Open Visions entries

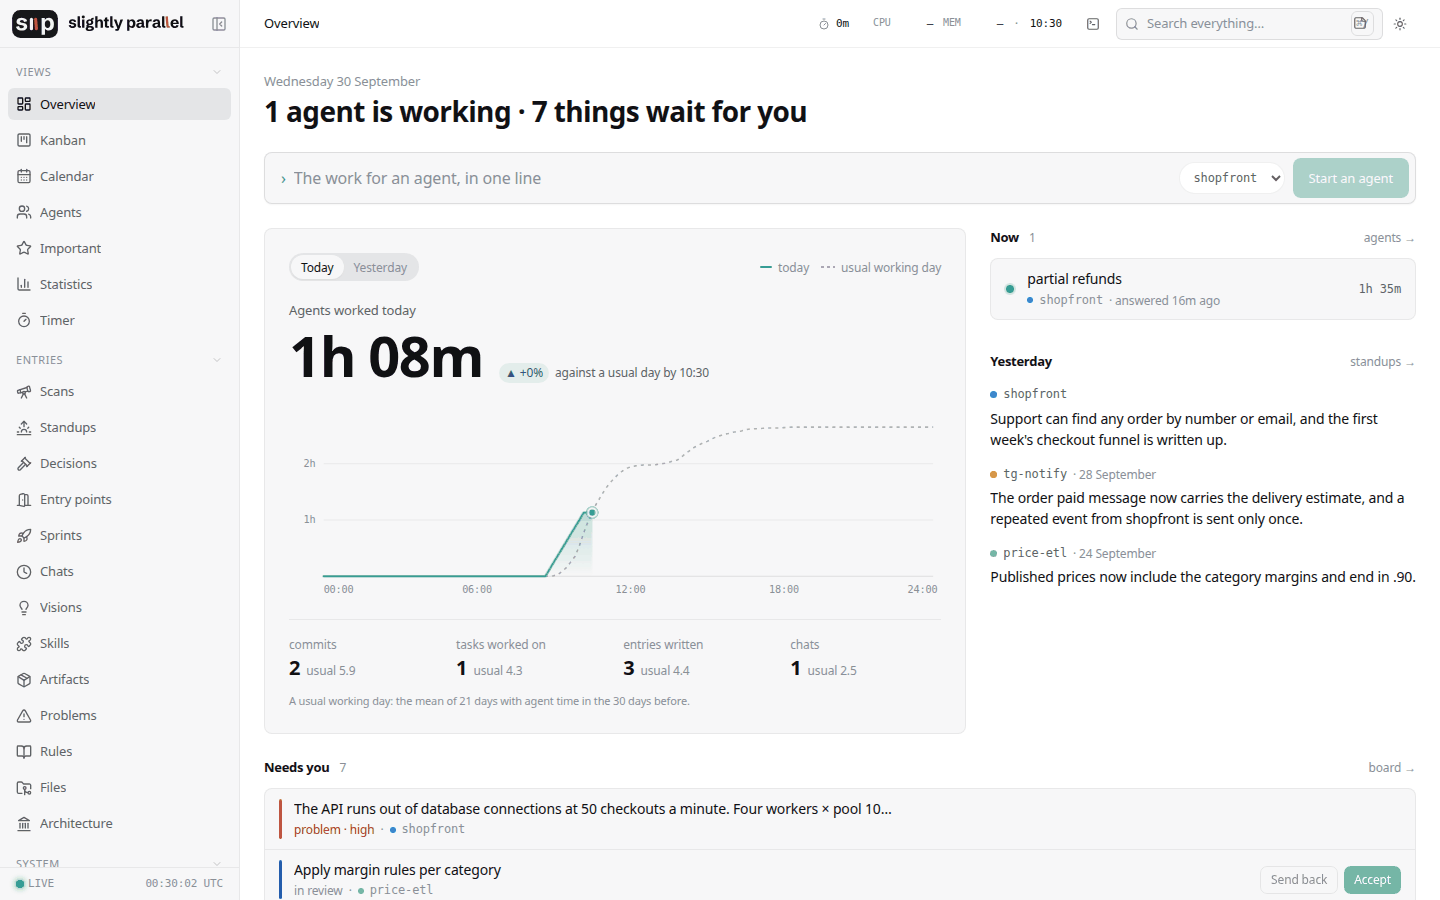click(119, 607)
